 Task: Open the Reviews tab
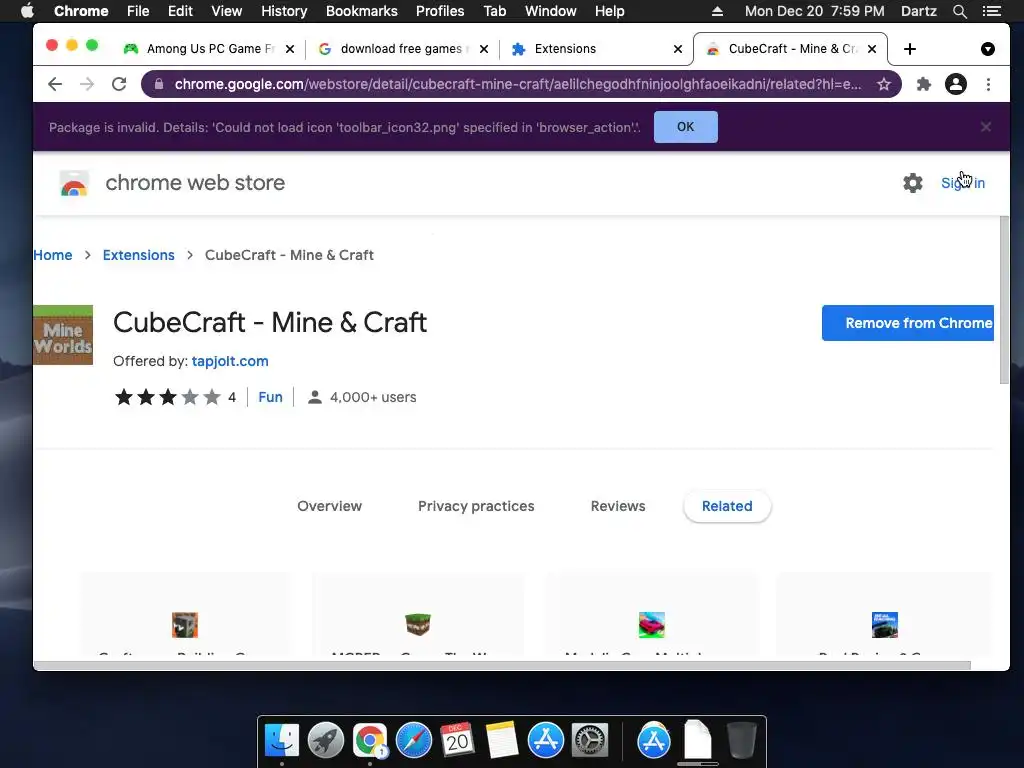click(618, 506)
